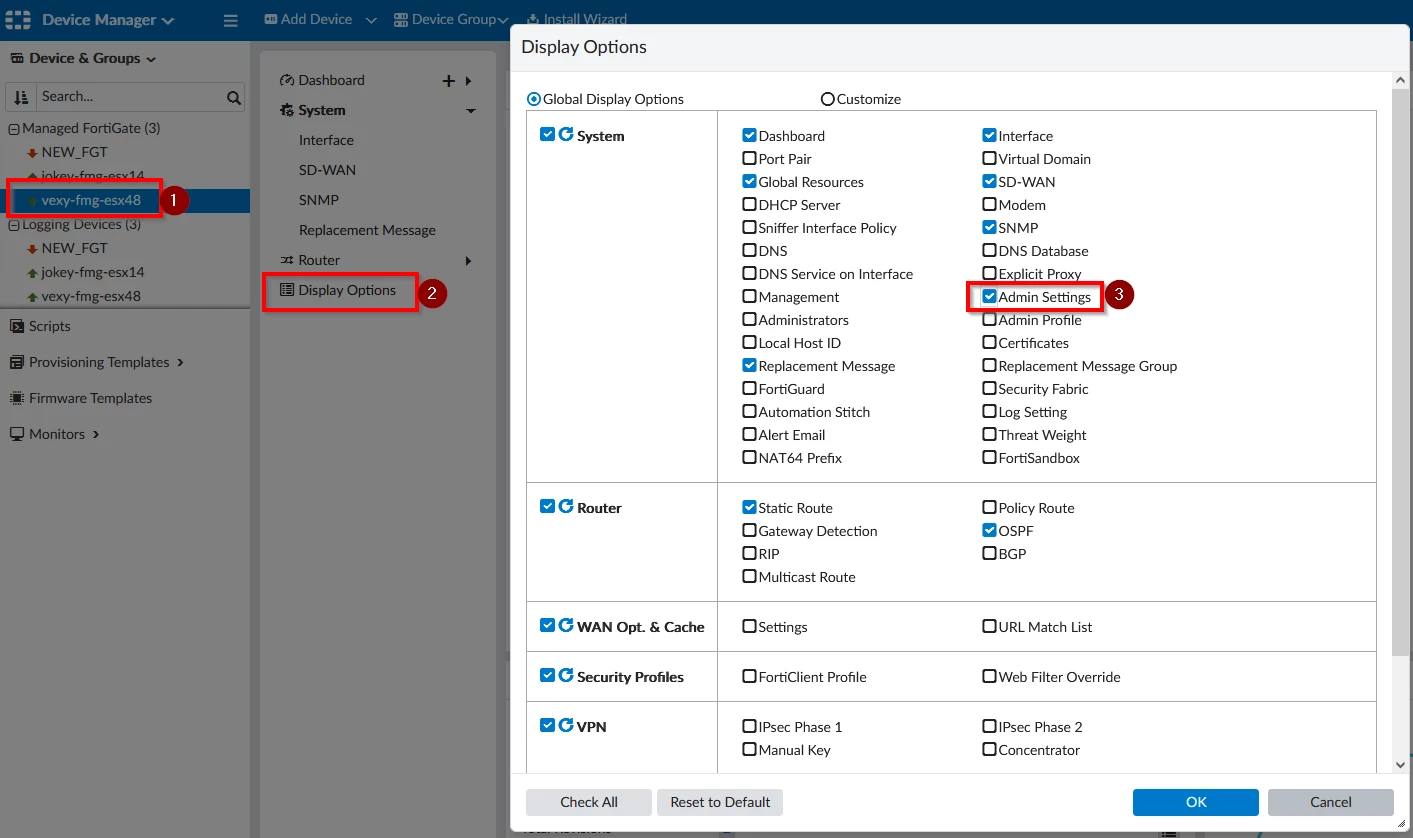Open the Device Manager dropdown
Screen dimensions: 1413x838
[108, 20]
